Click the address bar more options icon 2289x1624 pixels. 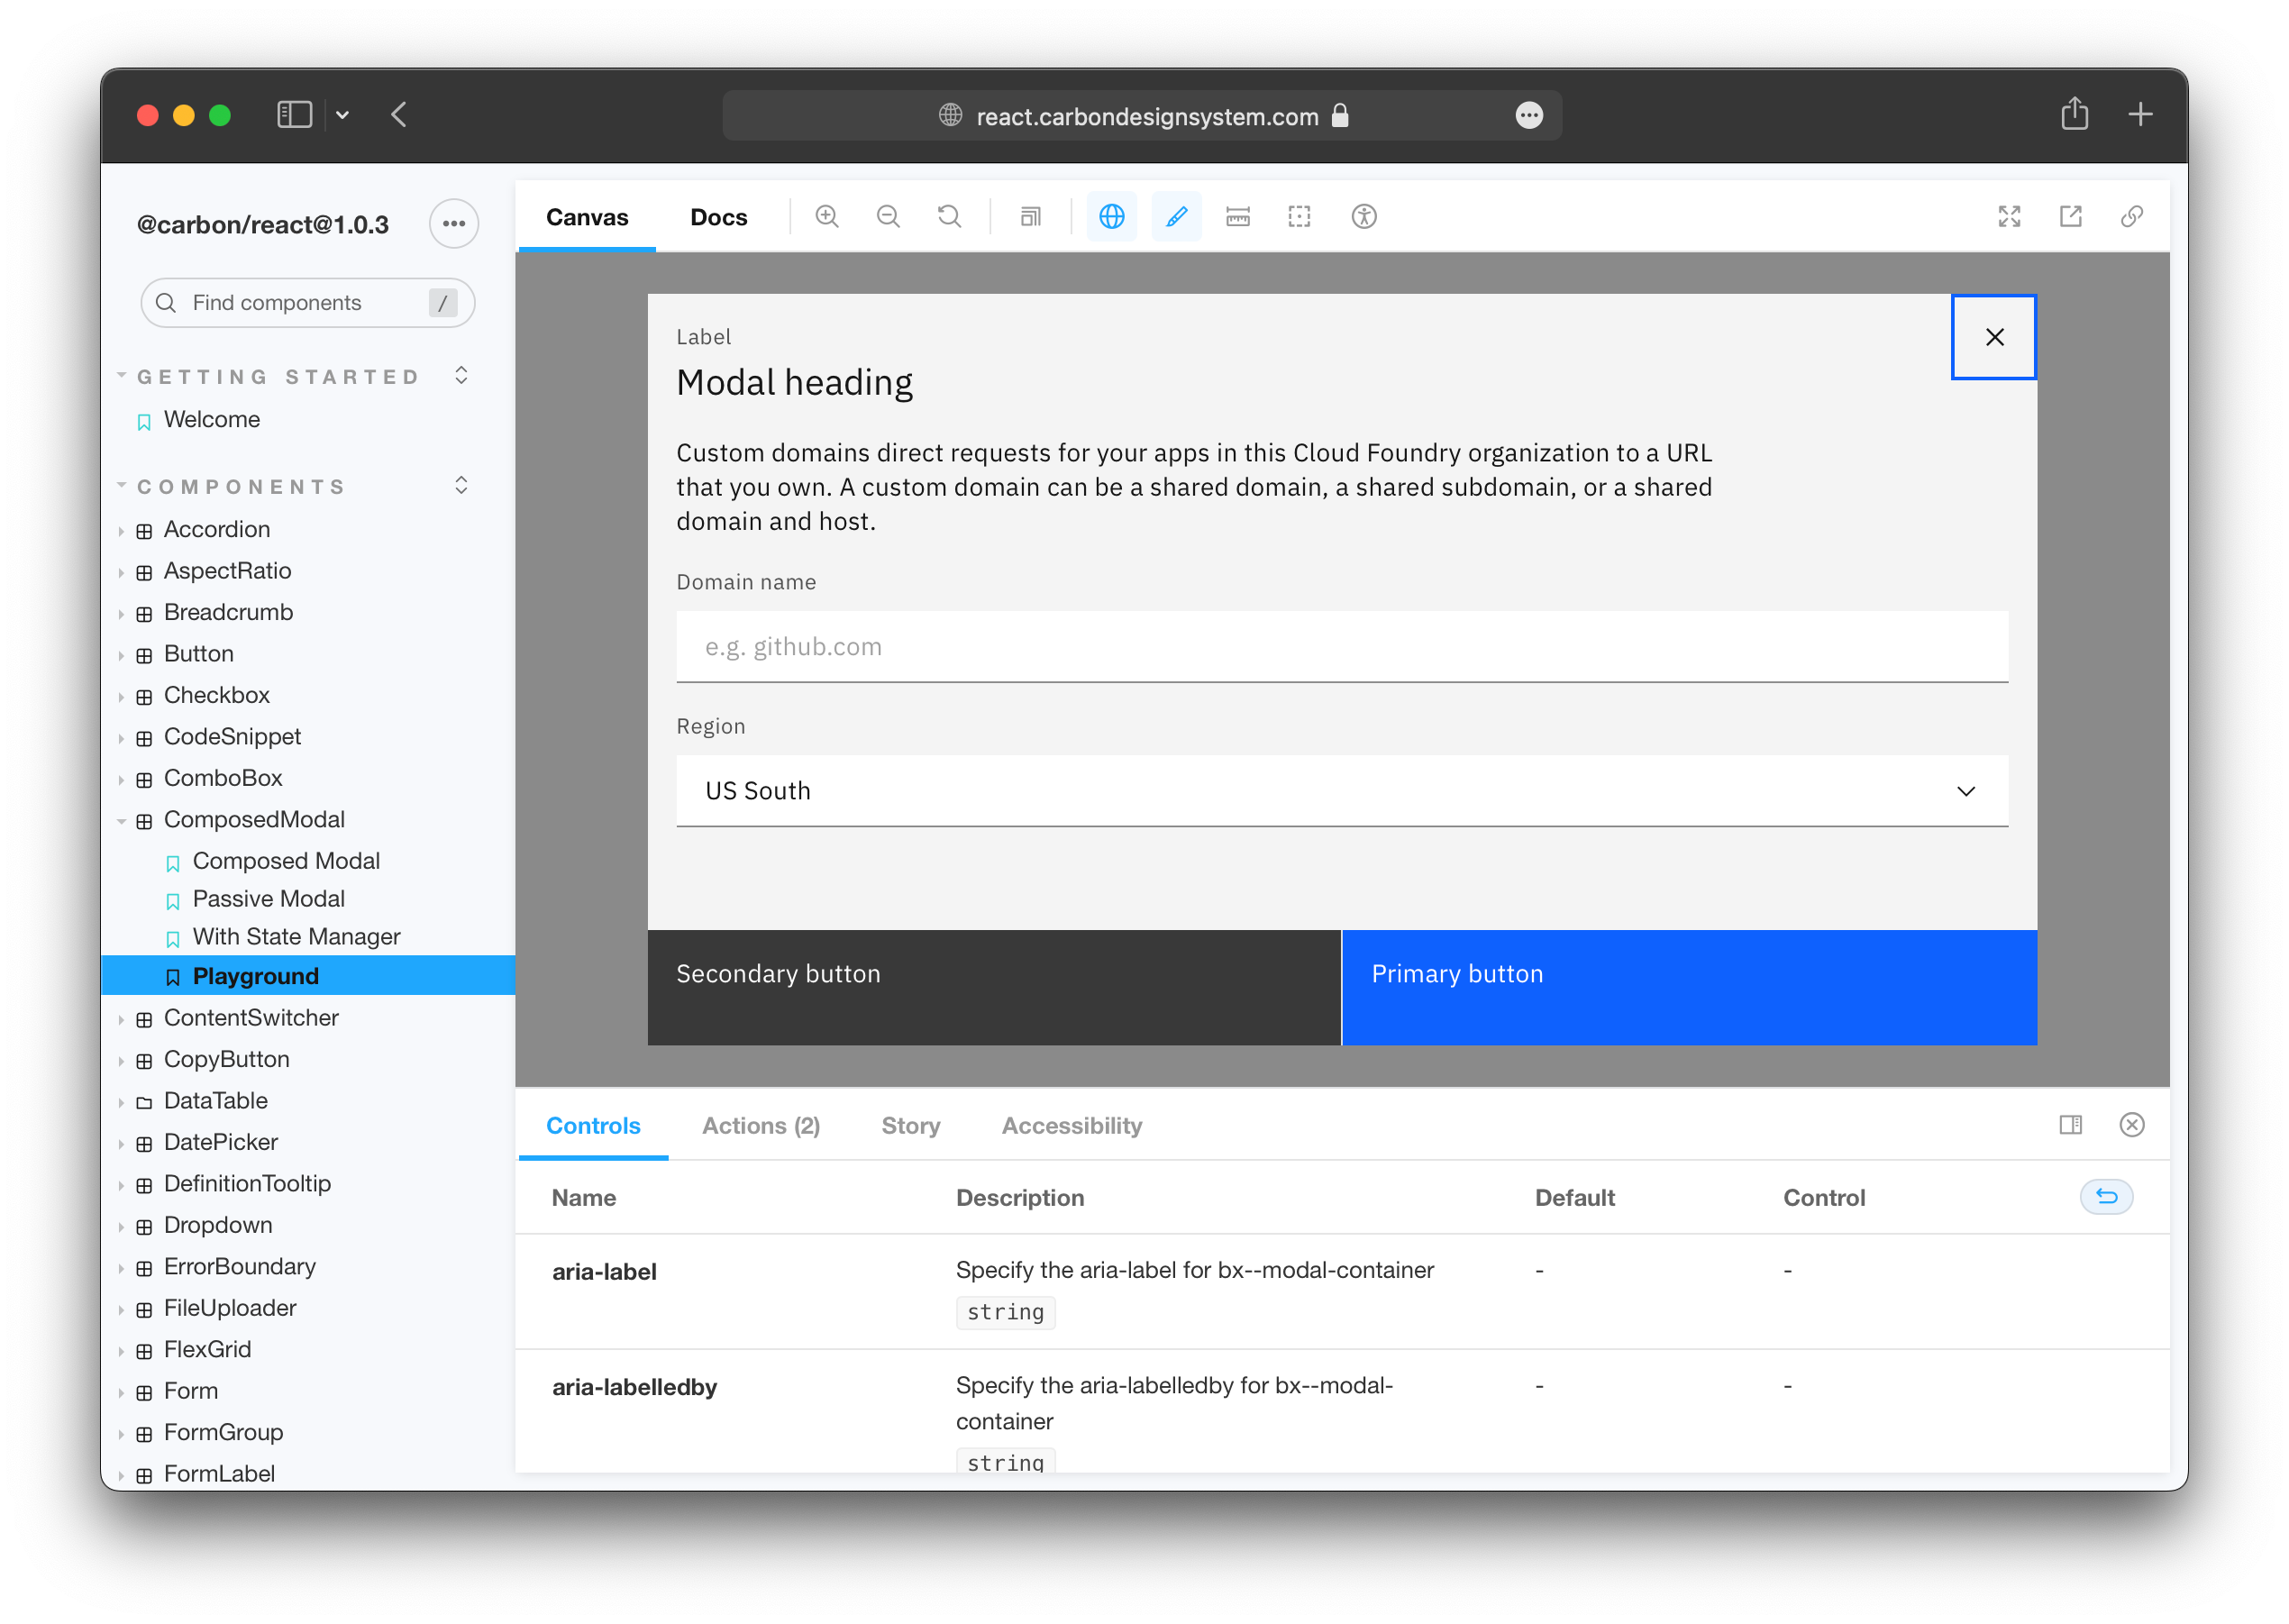(1528, 116)
